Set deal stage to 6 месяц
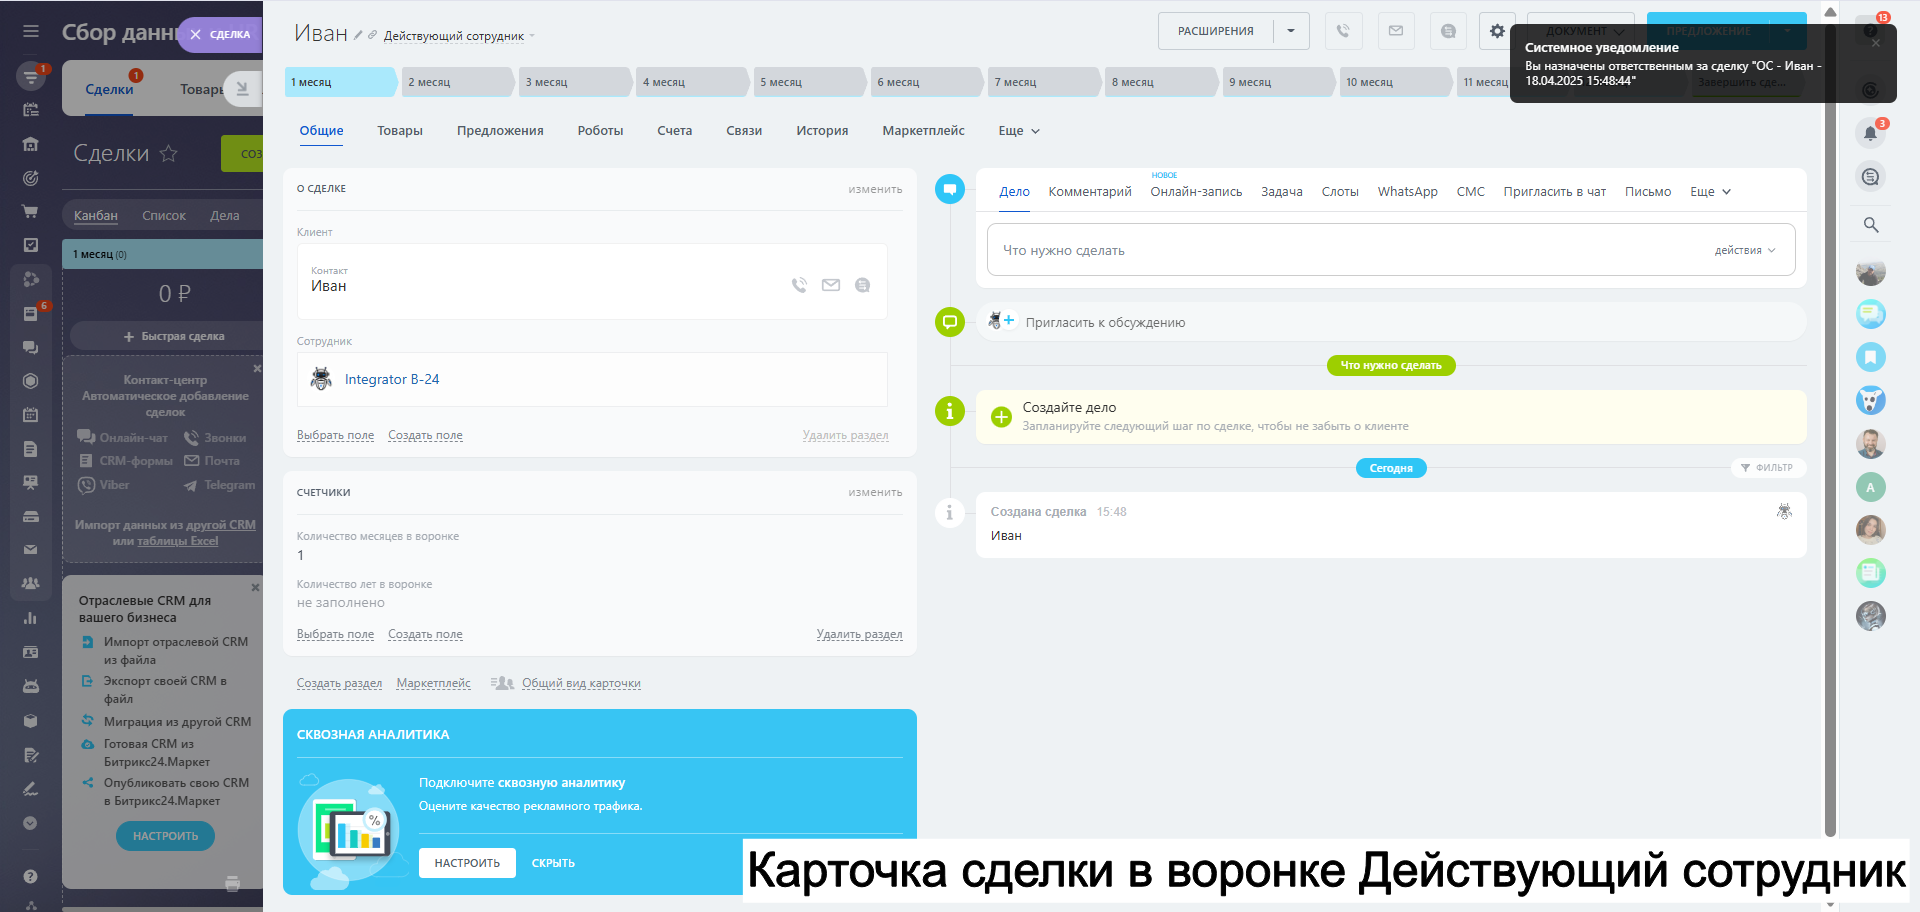This screenshot has height=912, width=1920. point(927,82)
